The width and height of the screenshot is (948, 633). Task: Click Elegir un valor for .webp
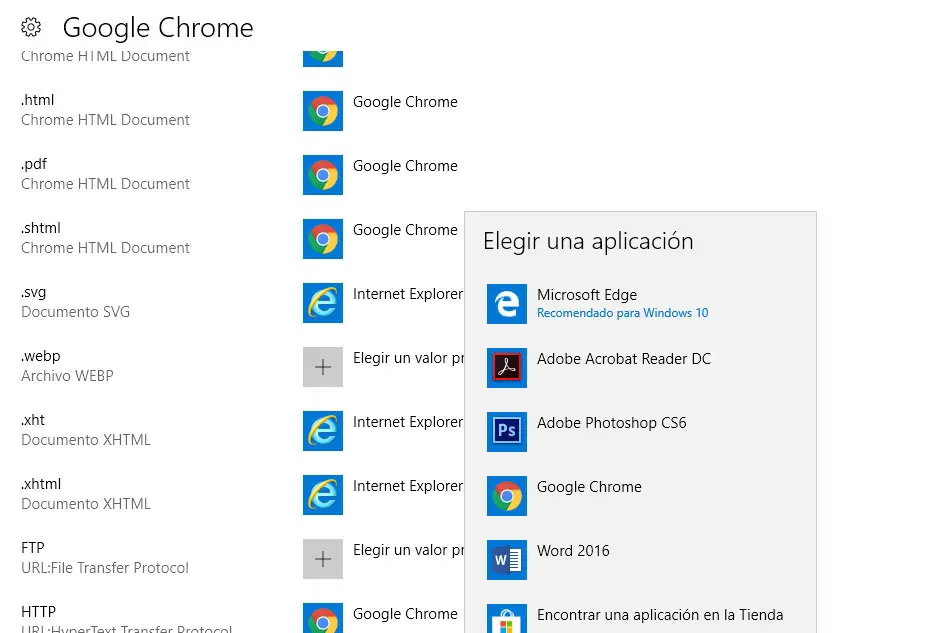[x=408, y=358]
